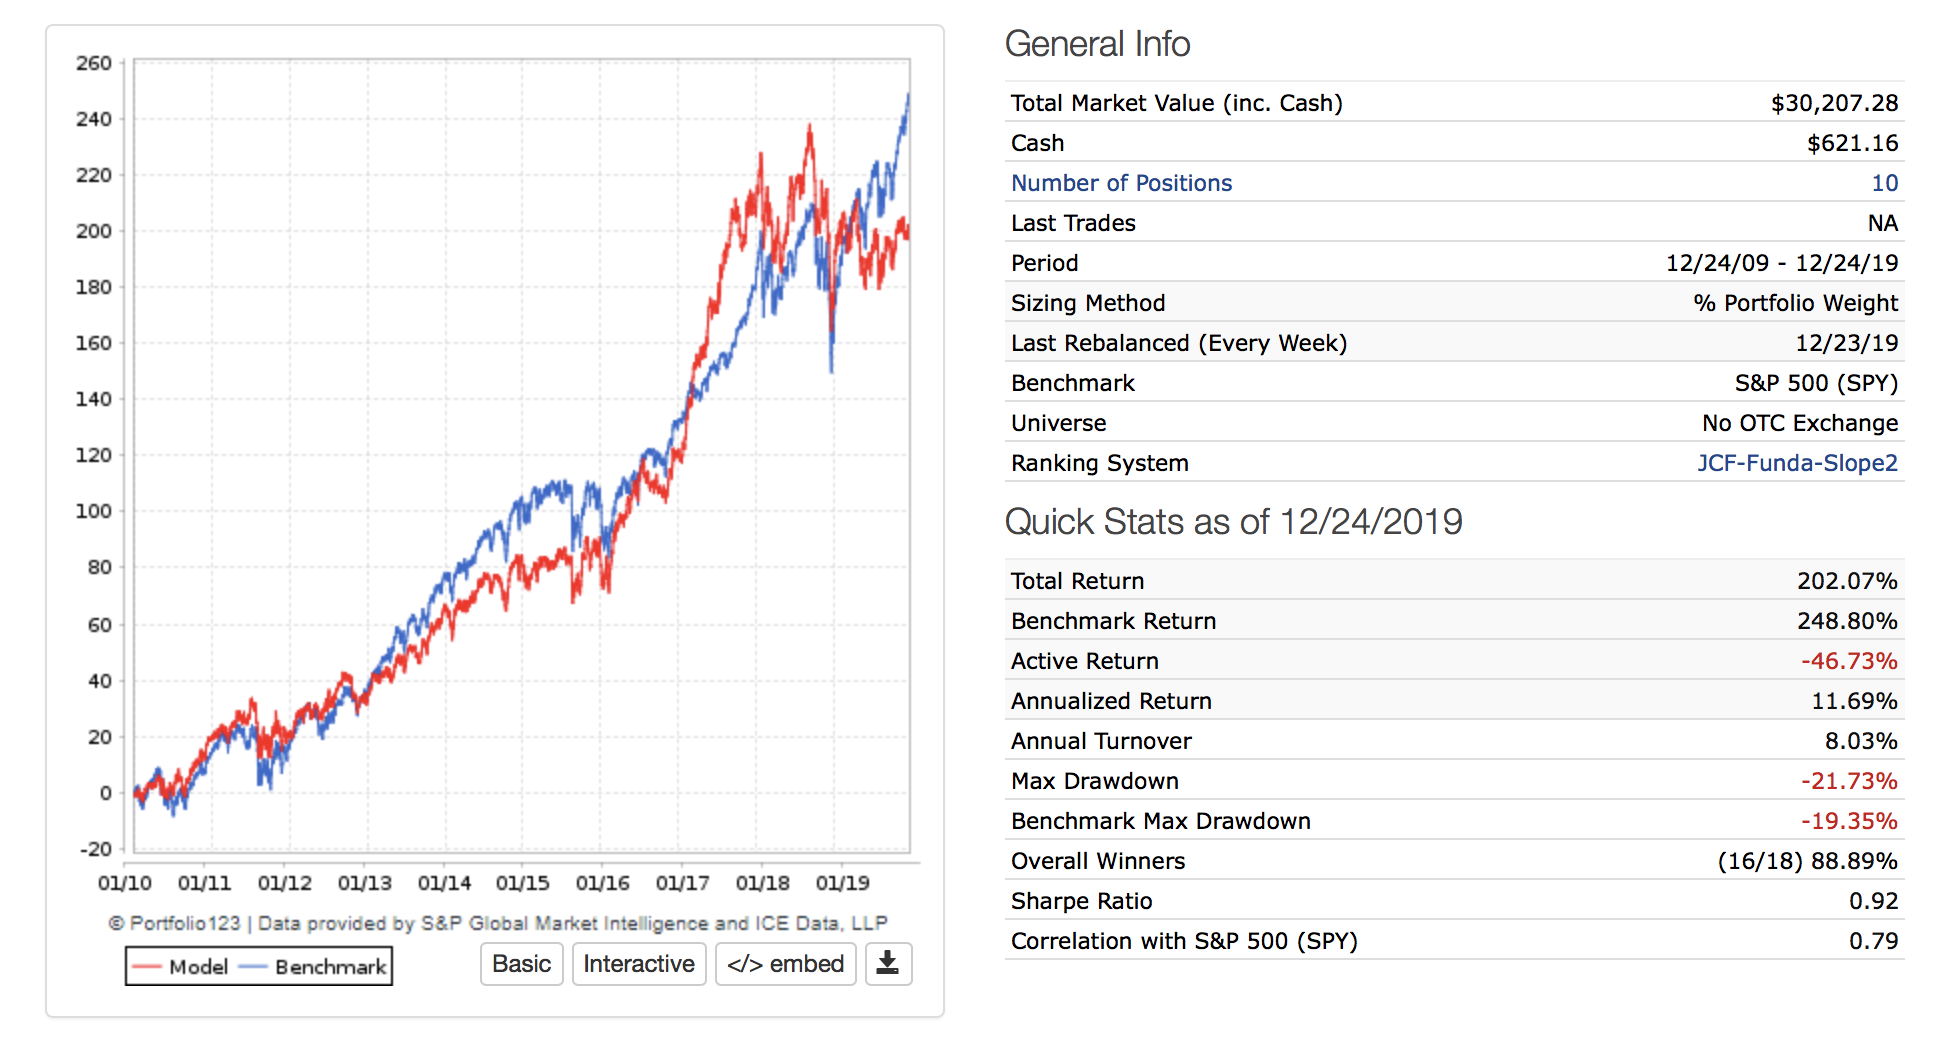Click the Total Market Value amount $30,207.28
Screen dimensions: 1952x1052
click(x=1833, y=103)
